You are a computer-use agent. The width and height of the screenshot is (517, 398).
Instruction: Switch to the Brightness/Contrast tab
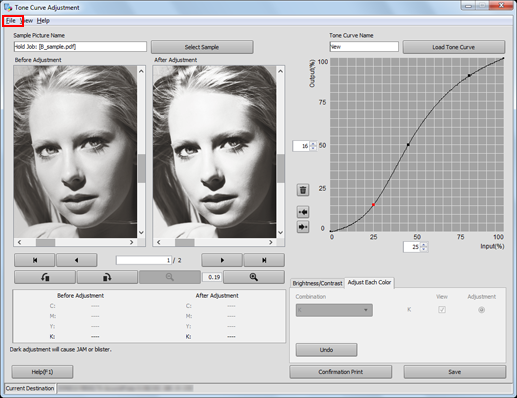point(317,283)
